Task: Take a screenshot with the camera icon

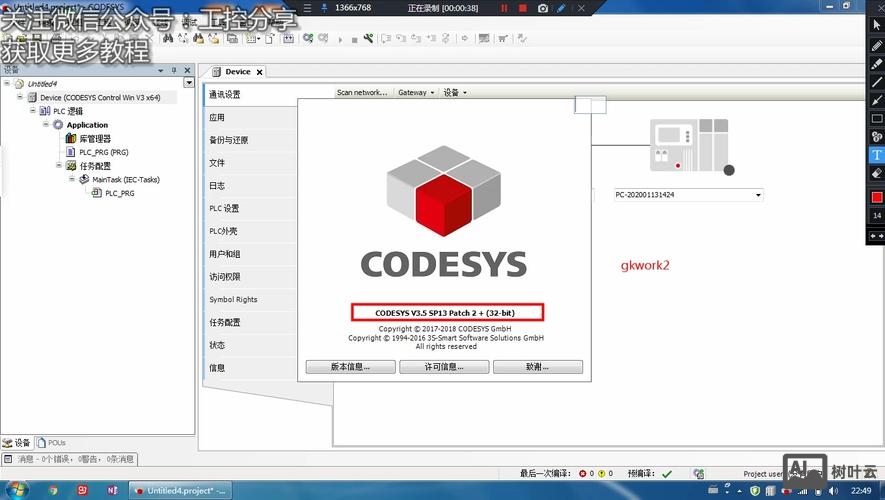Action: (x=542, y=8)
